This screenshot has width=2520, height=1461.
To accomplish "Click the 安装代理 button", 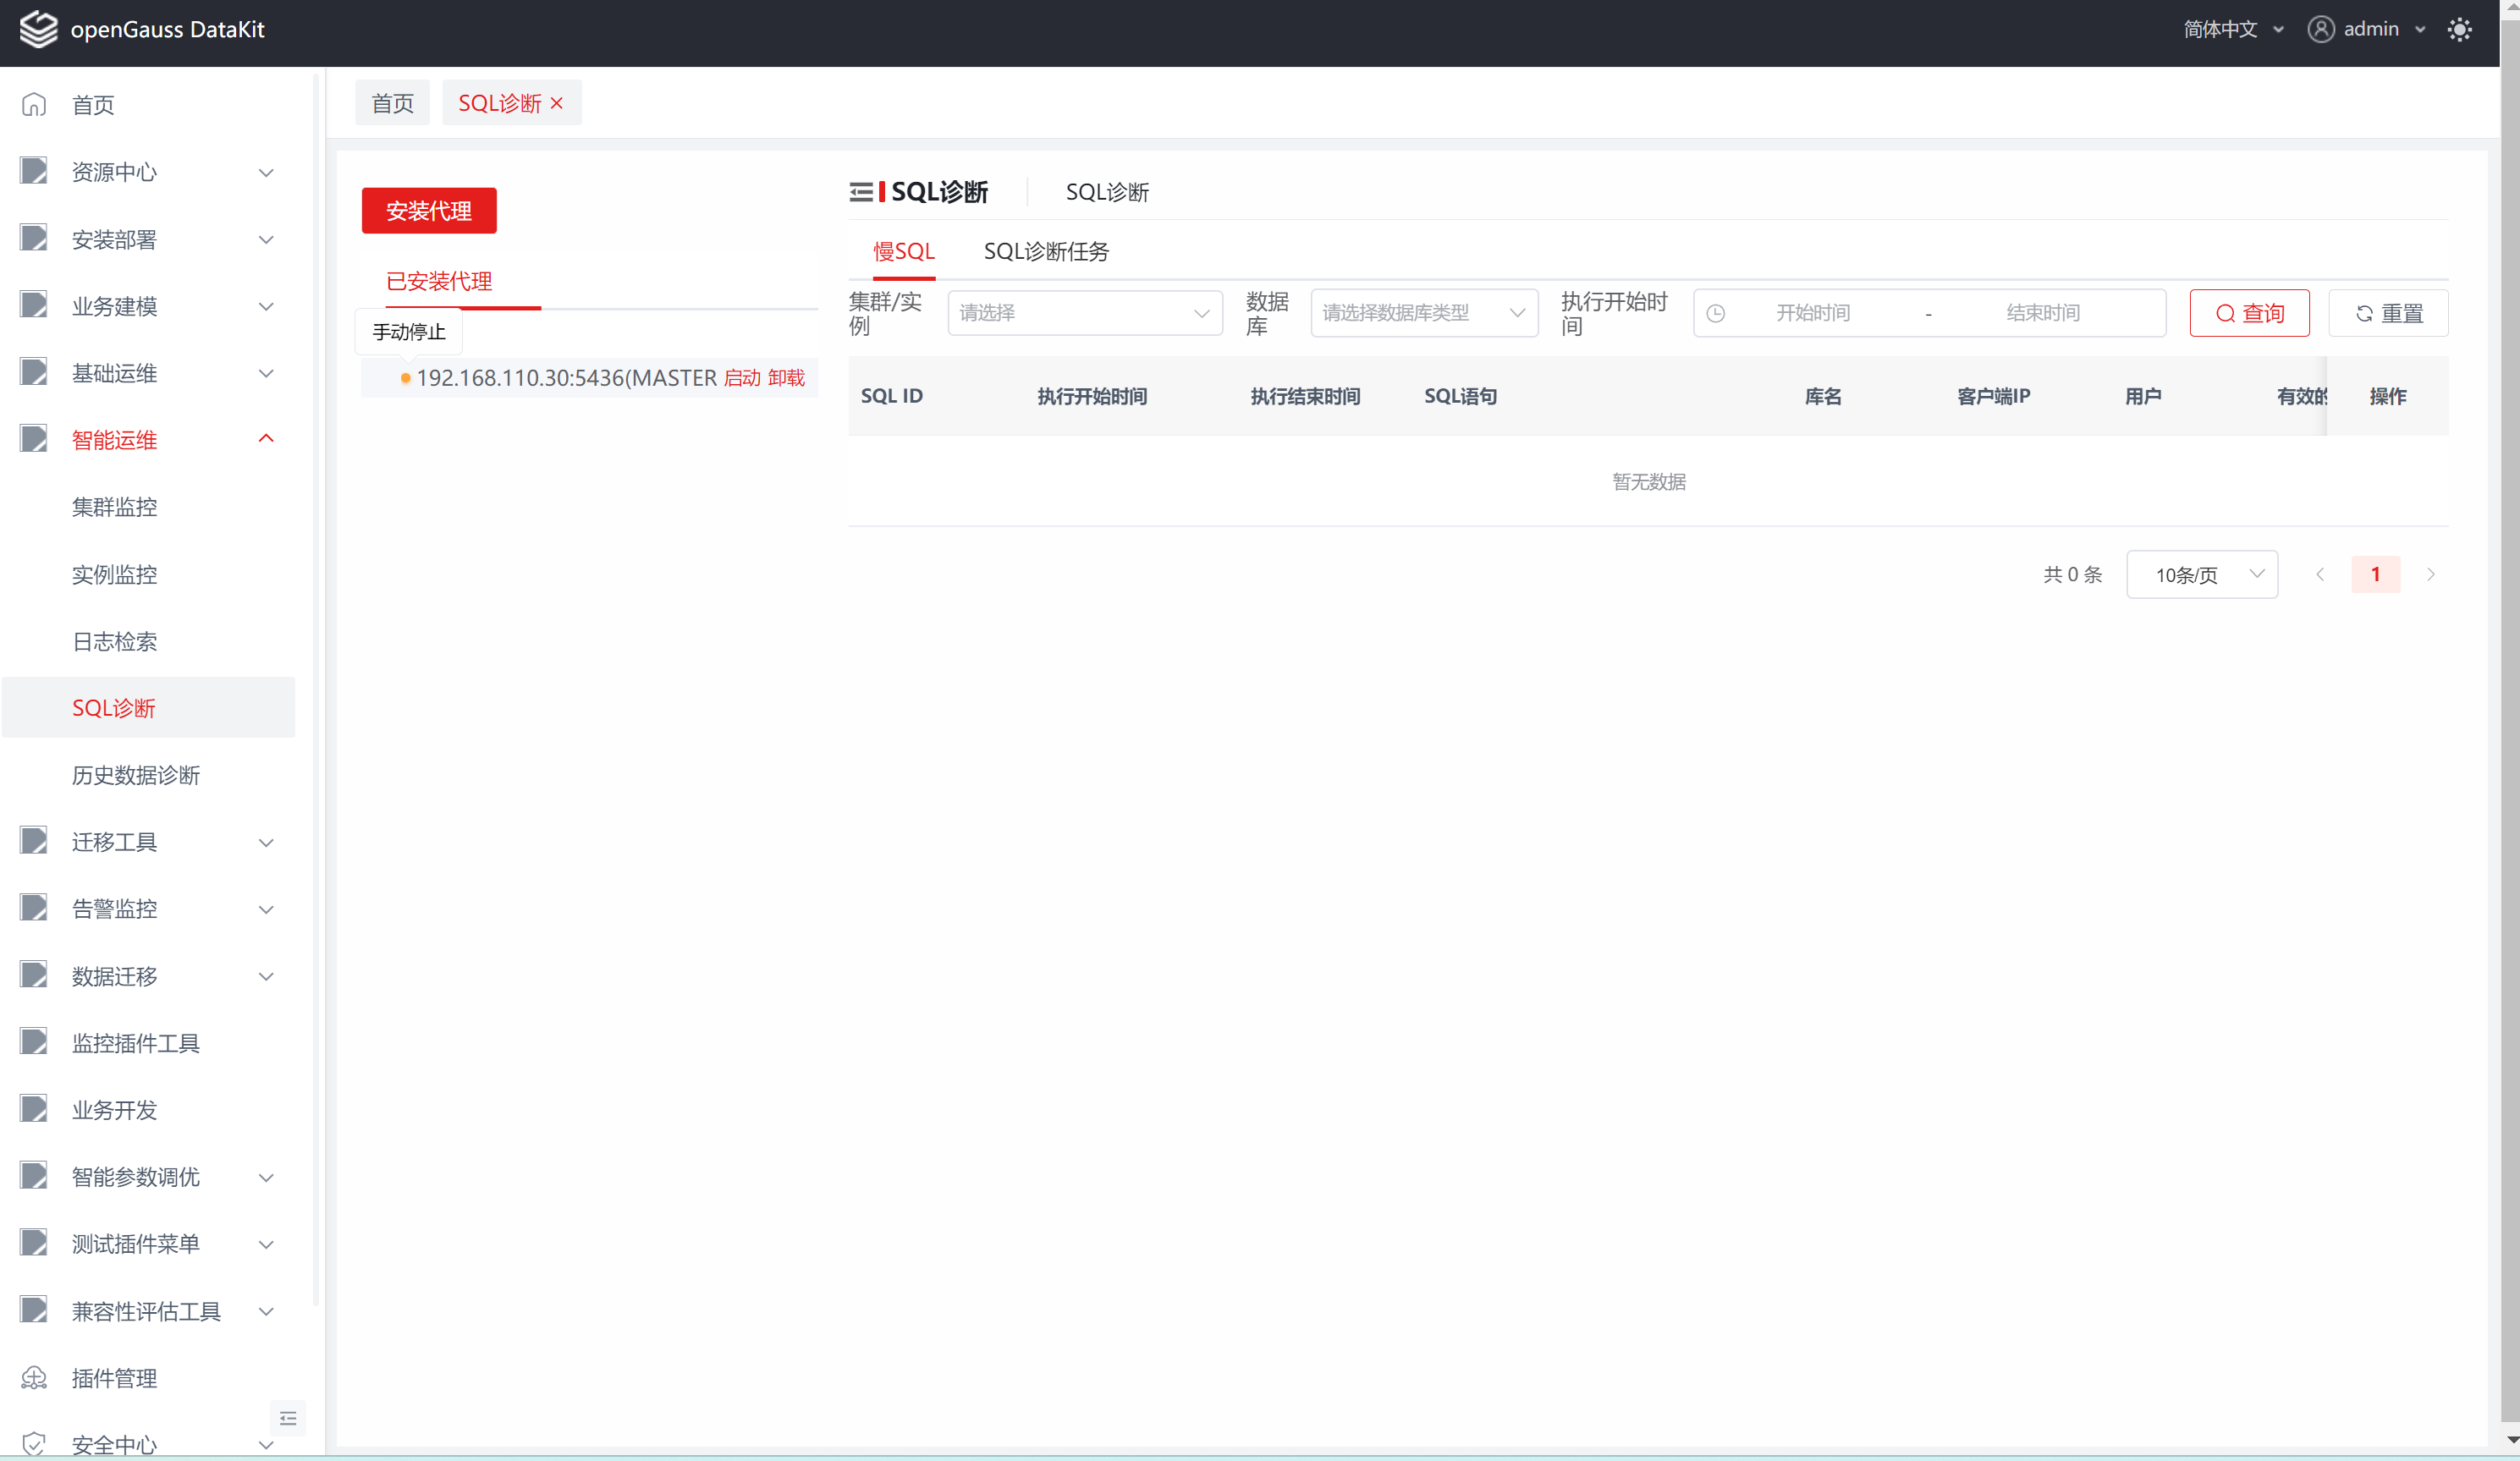I will click(x=429, y=211).
